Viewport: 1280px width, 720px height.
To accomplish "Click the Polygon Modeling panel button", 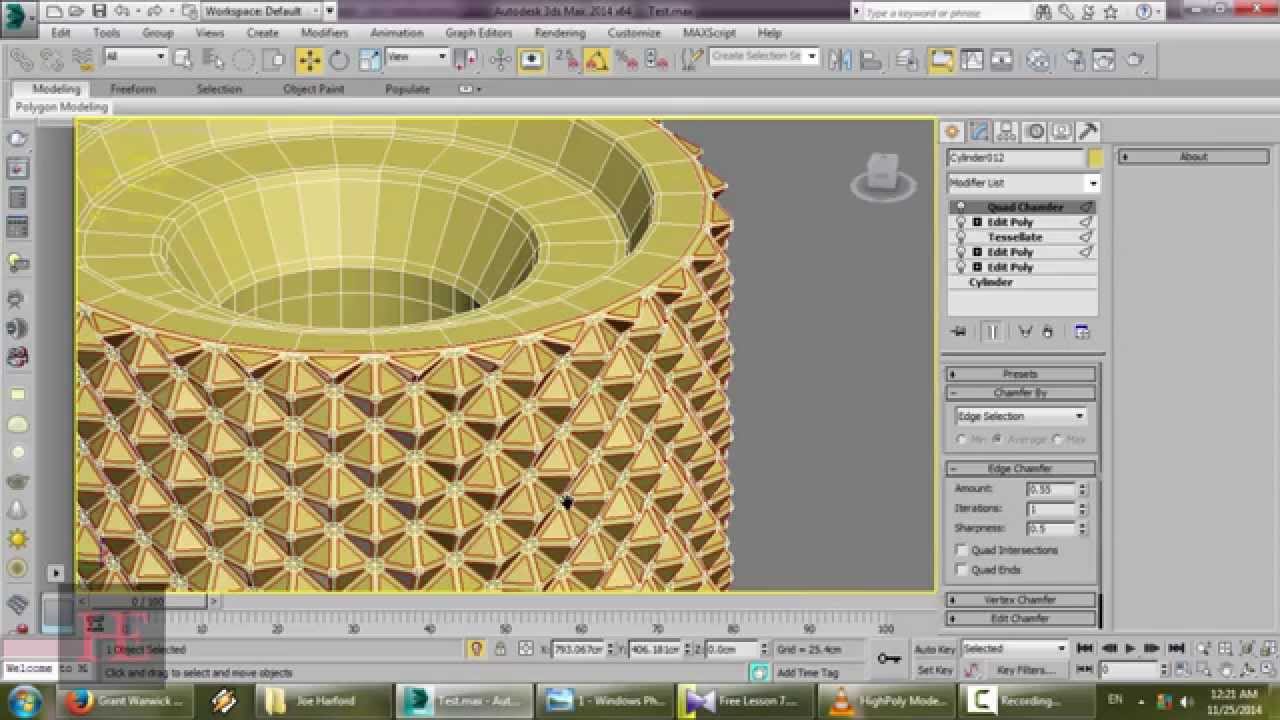I will 61,107.
